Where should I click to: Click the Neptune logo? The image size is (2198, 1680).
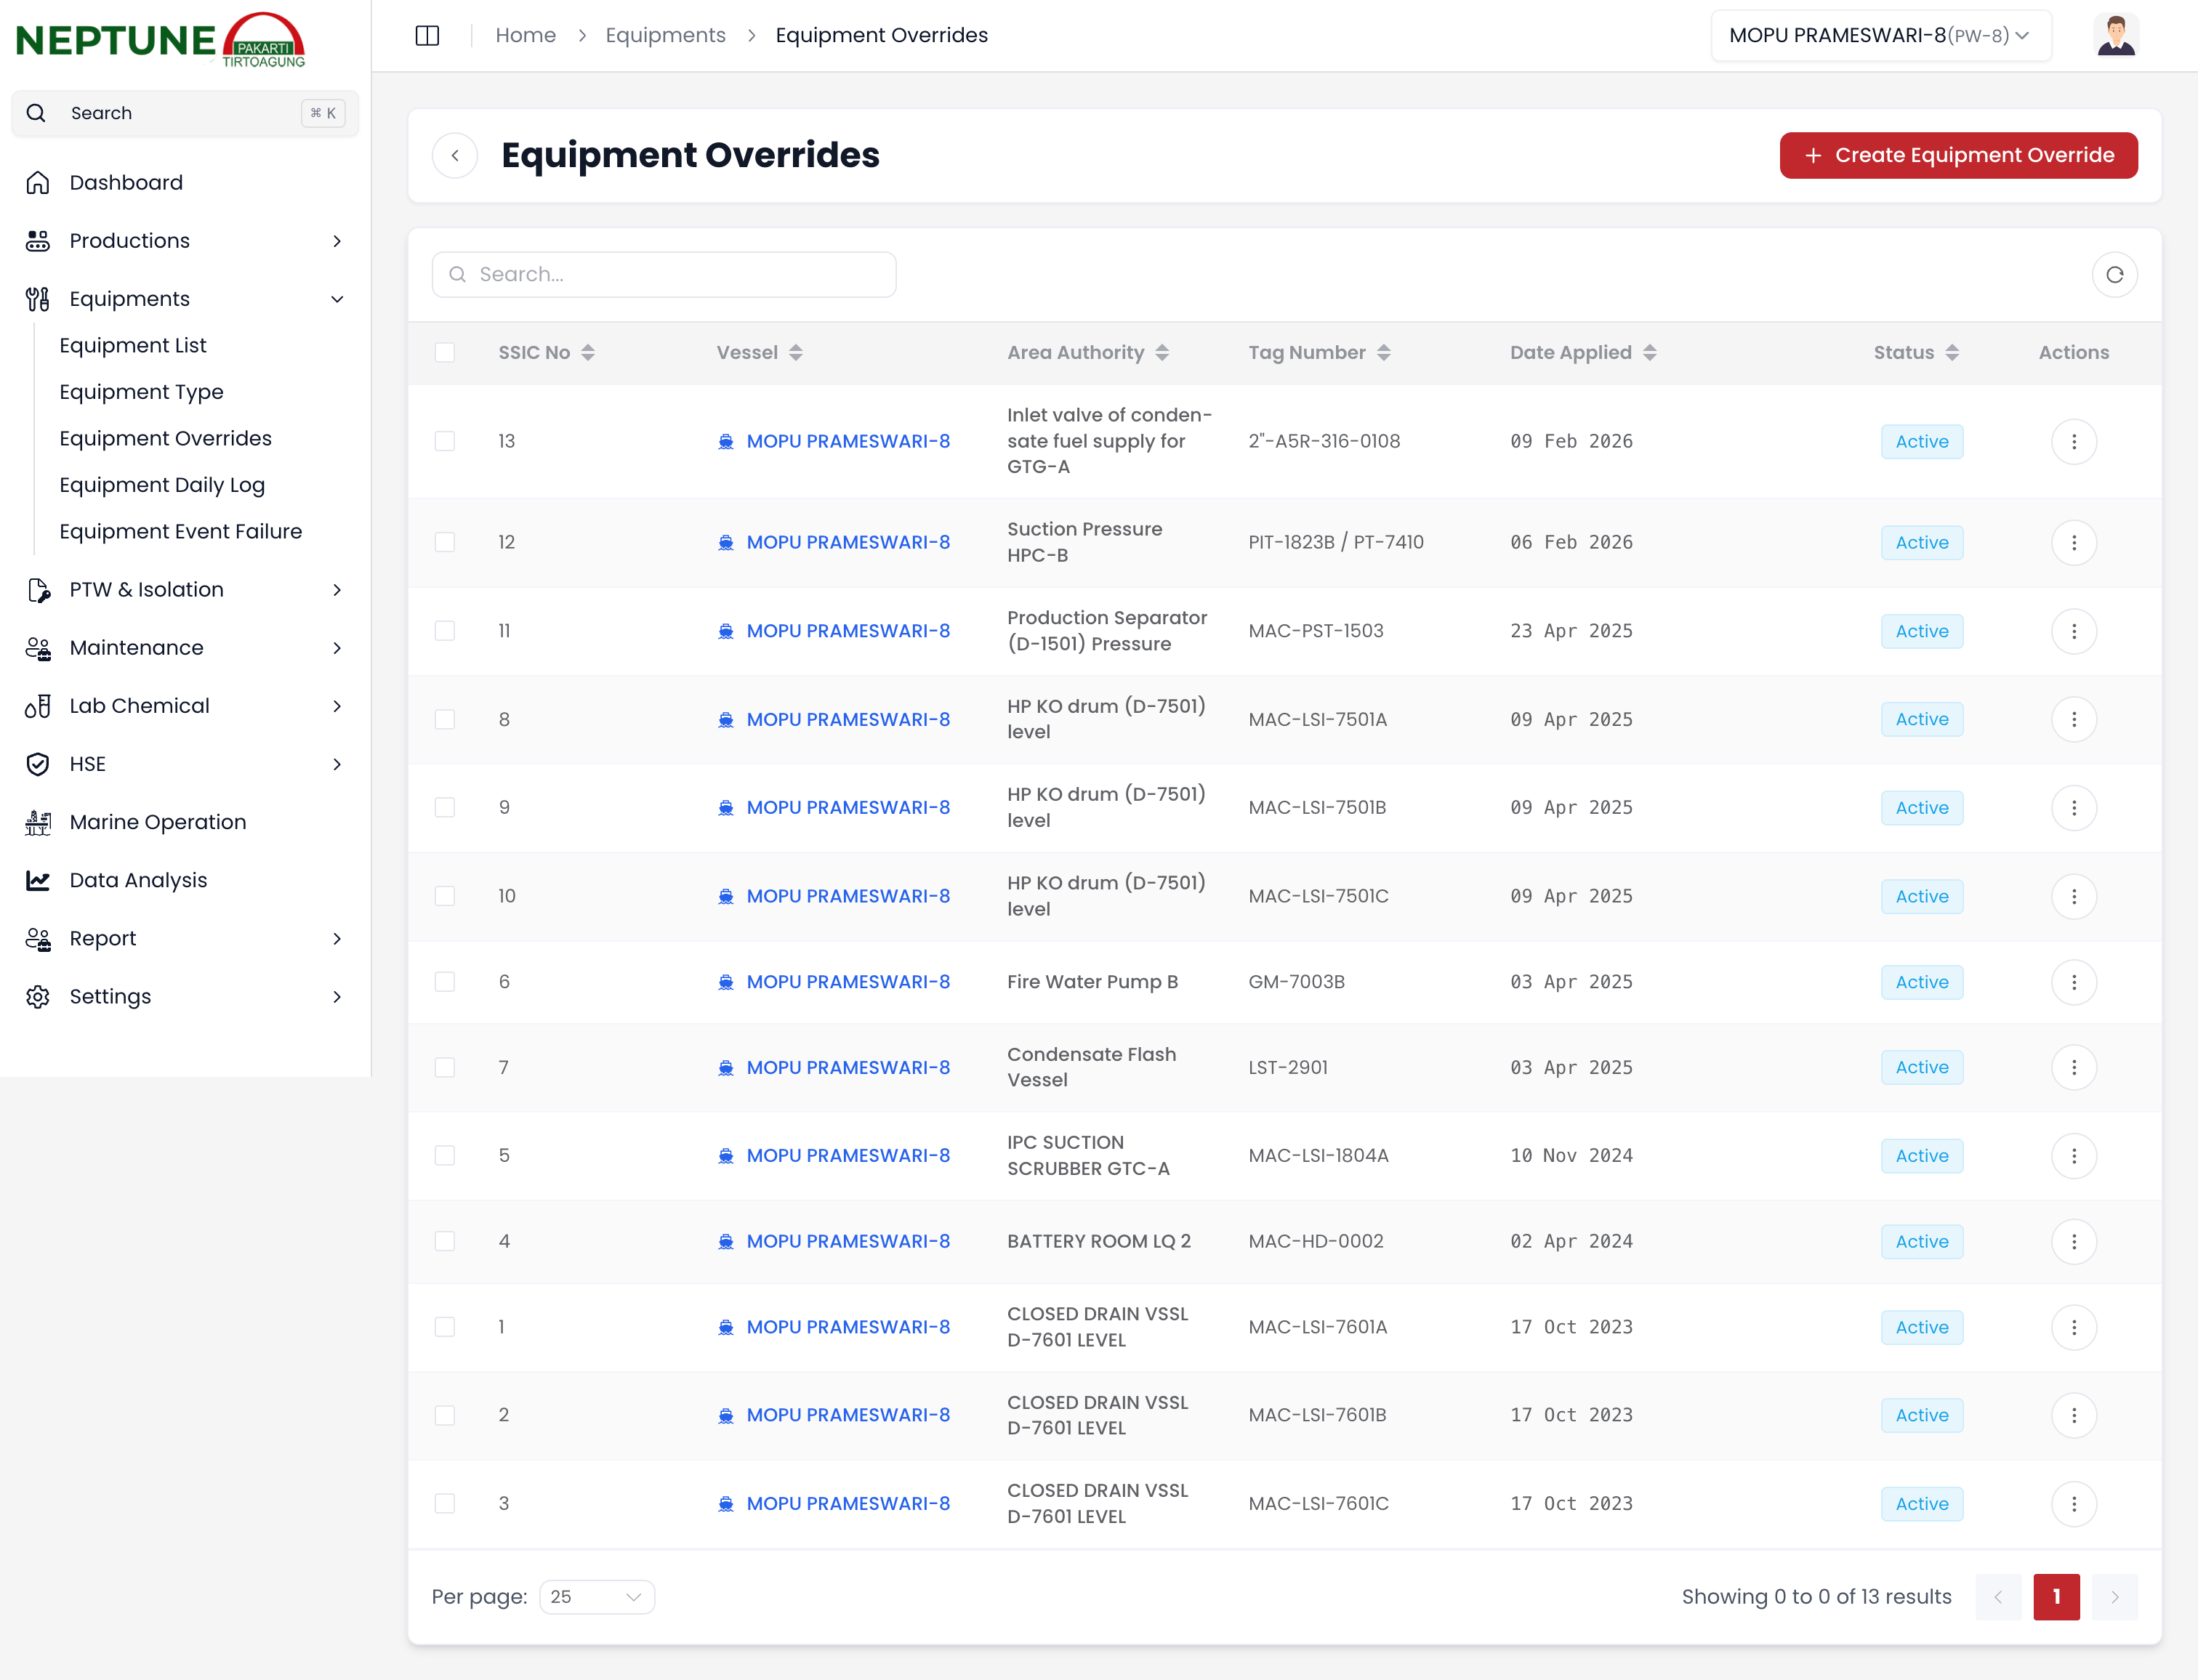coord(160,41)
